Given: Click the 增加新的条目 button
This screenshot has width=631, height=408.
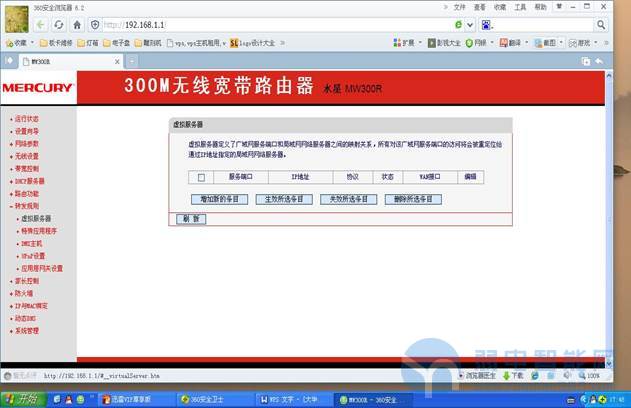Looking at the screenshot, I should coord(224,199).
